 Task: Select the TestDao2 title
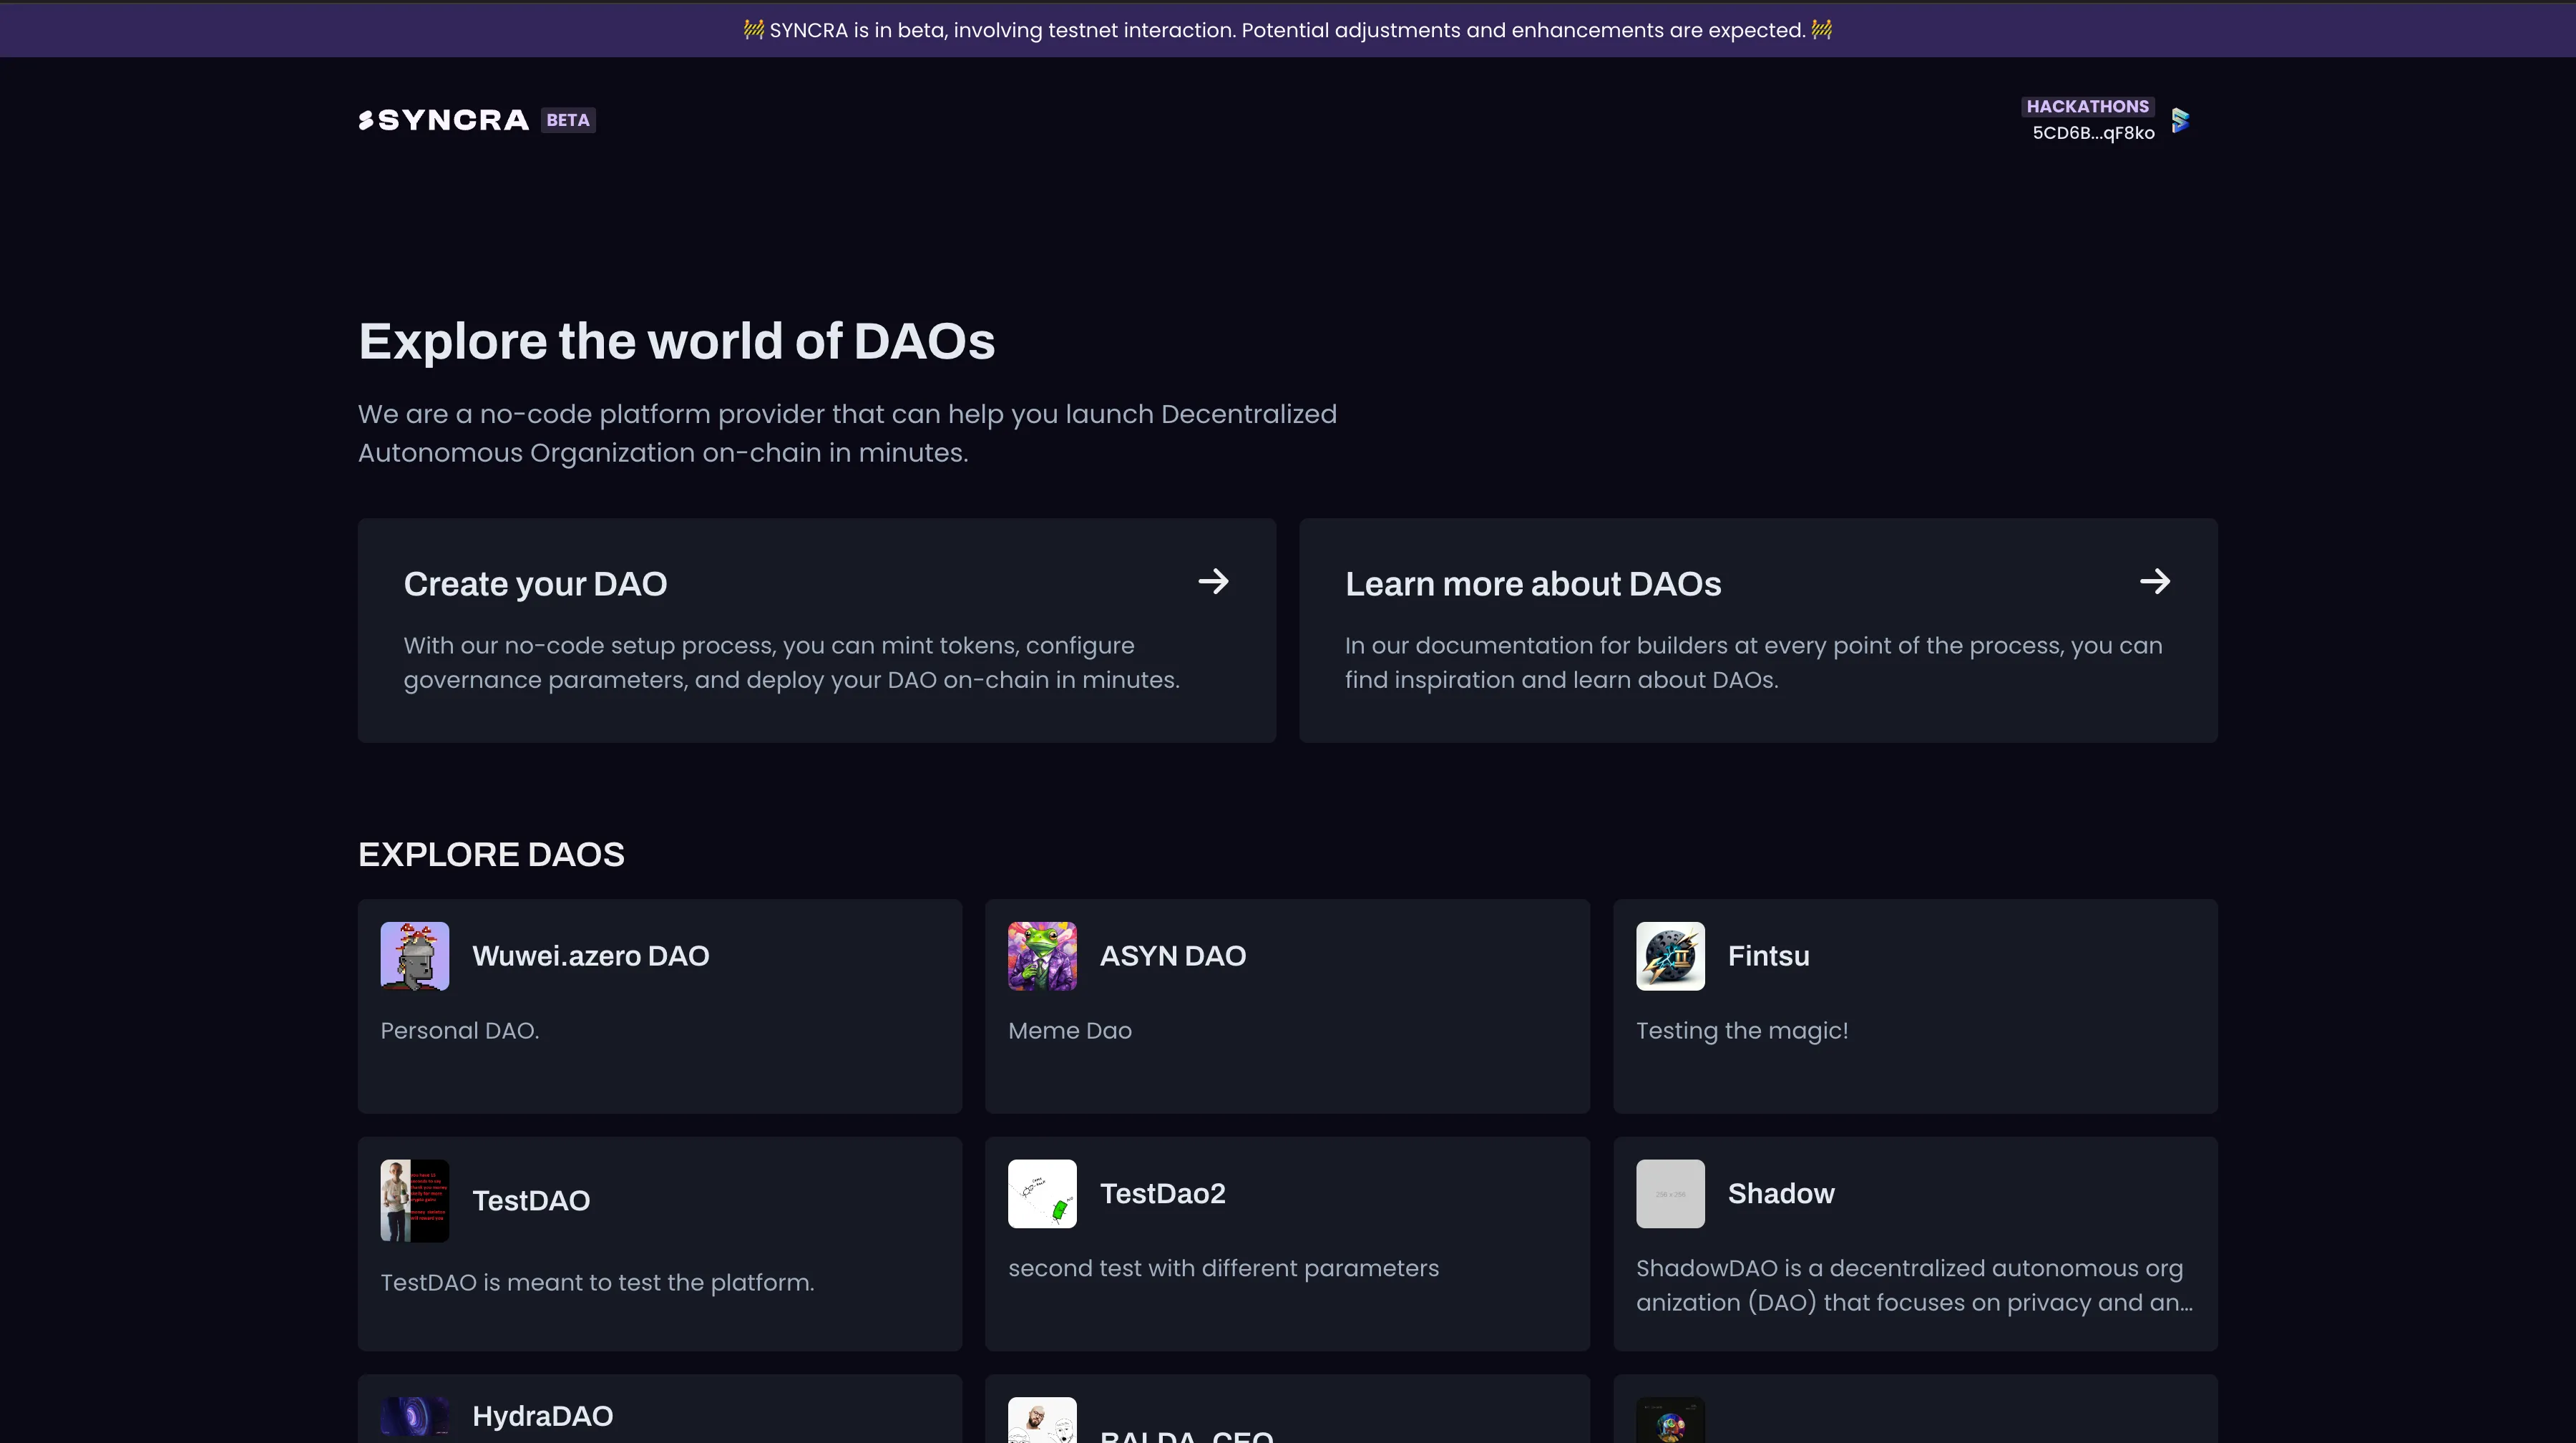click(1162, 1193)
